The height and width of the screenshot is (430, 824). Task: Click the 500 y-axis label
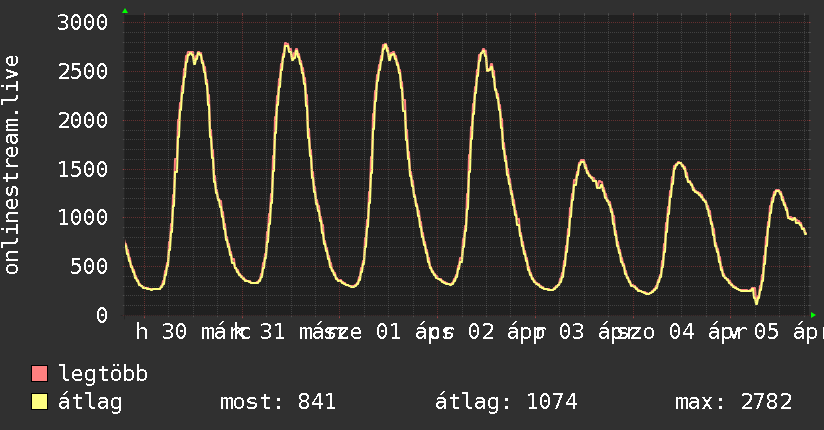89,266
